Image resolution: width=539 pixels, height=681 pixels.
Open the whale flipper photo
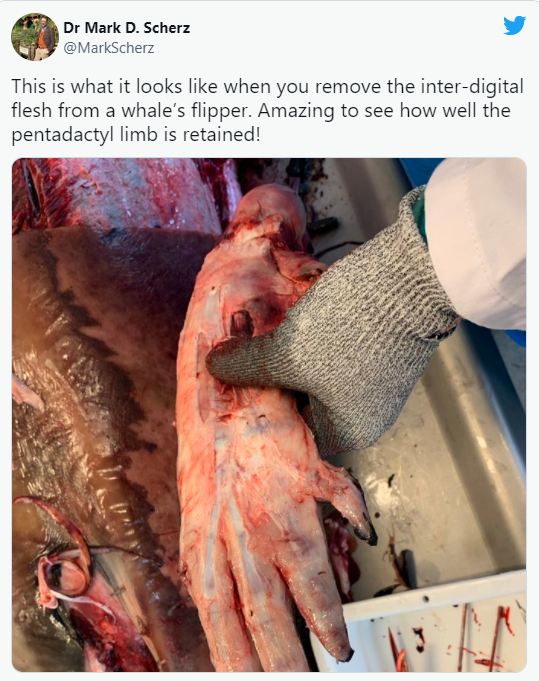pyautogui.click(x=269, y=415)
